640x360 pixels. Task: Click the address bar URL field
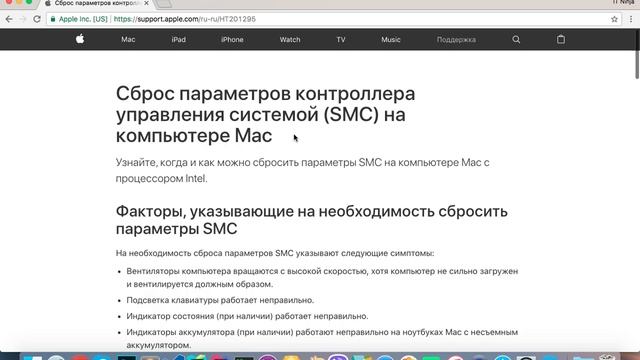[334, 19]
